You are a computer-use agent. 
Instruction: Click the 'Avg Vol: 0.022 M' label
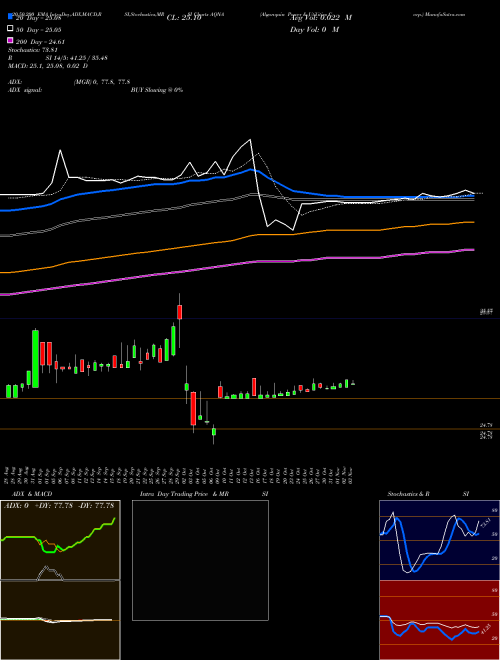321,18
